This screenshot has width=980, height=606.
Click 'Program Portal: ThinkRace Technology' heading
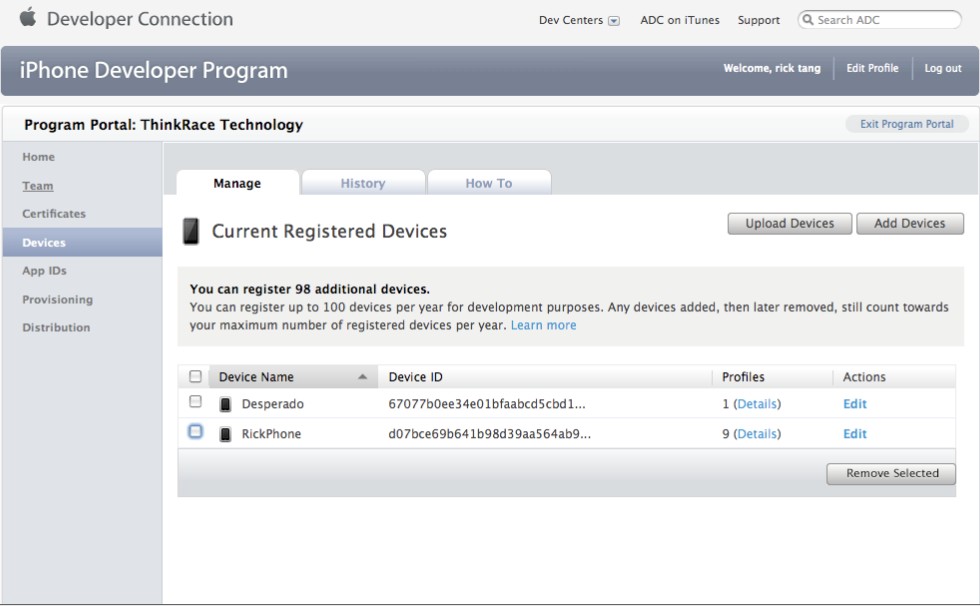pyautogui.click(x=164, y=125)
